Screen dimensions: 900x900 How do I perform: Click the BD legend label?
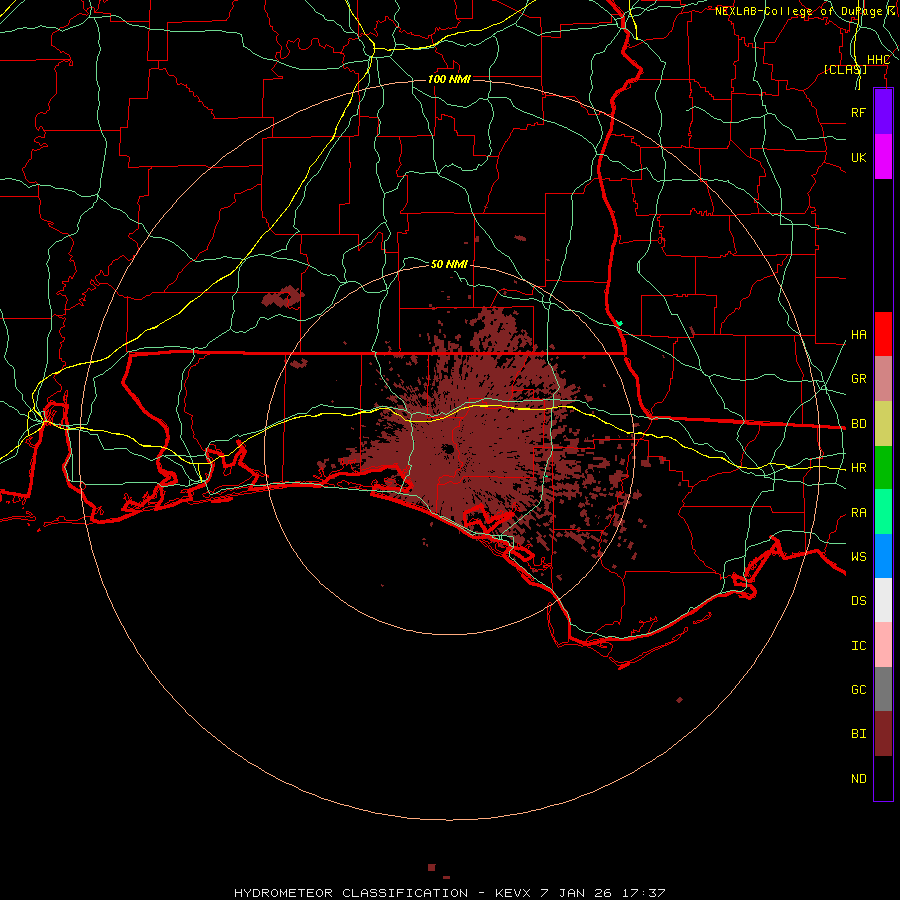pyautogui.click(x=858, y=424)
